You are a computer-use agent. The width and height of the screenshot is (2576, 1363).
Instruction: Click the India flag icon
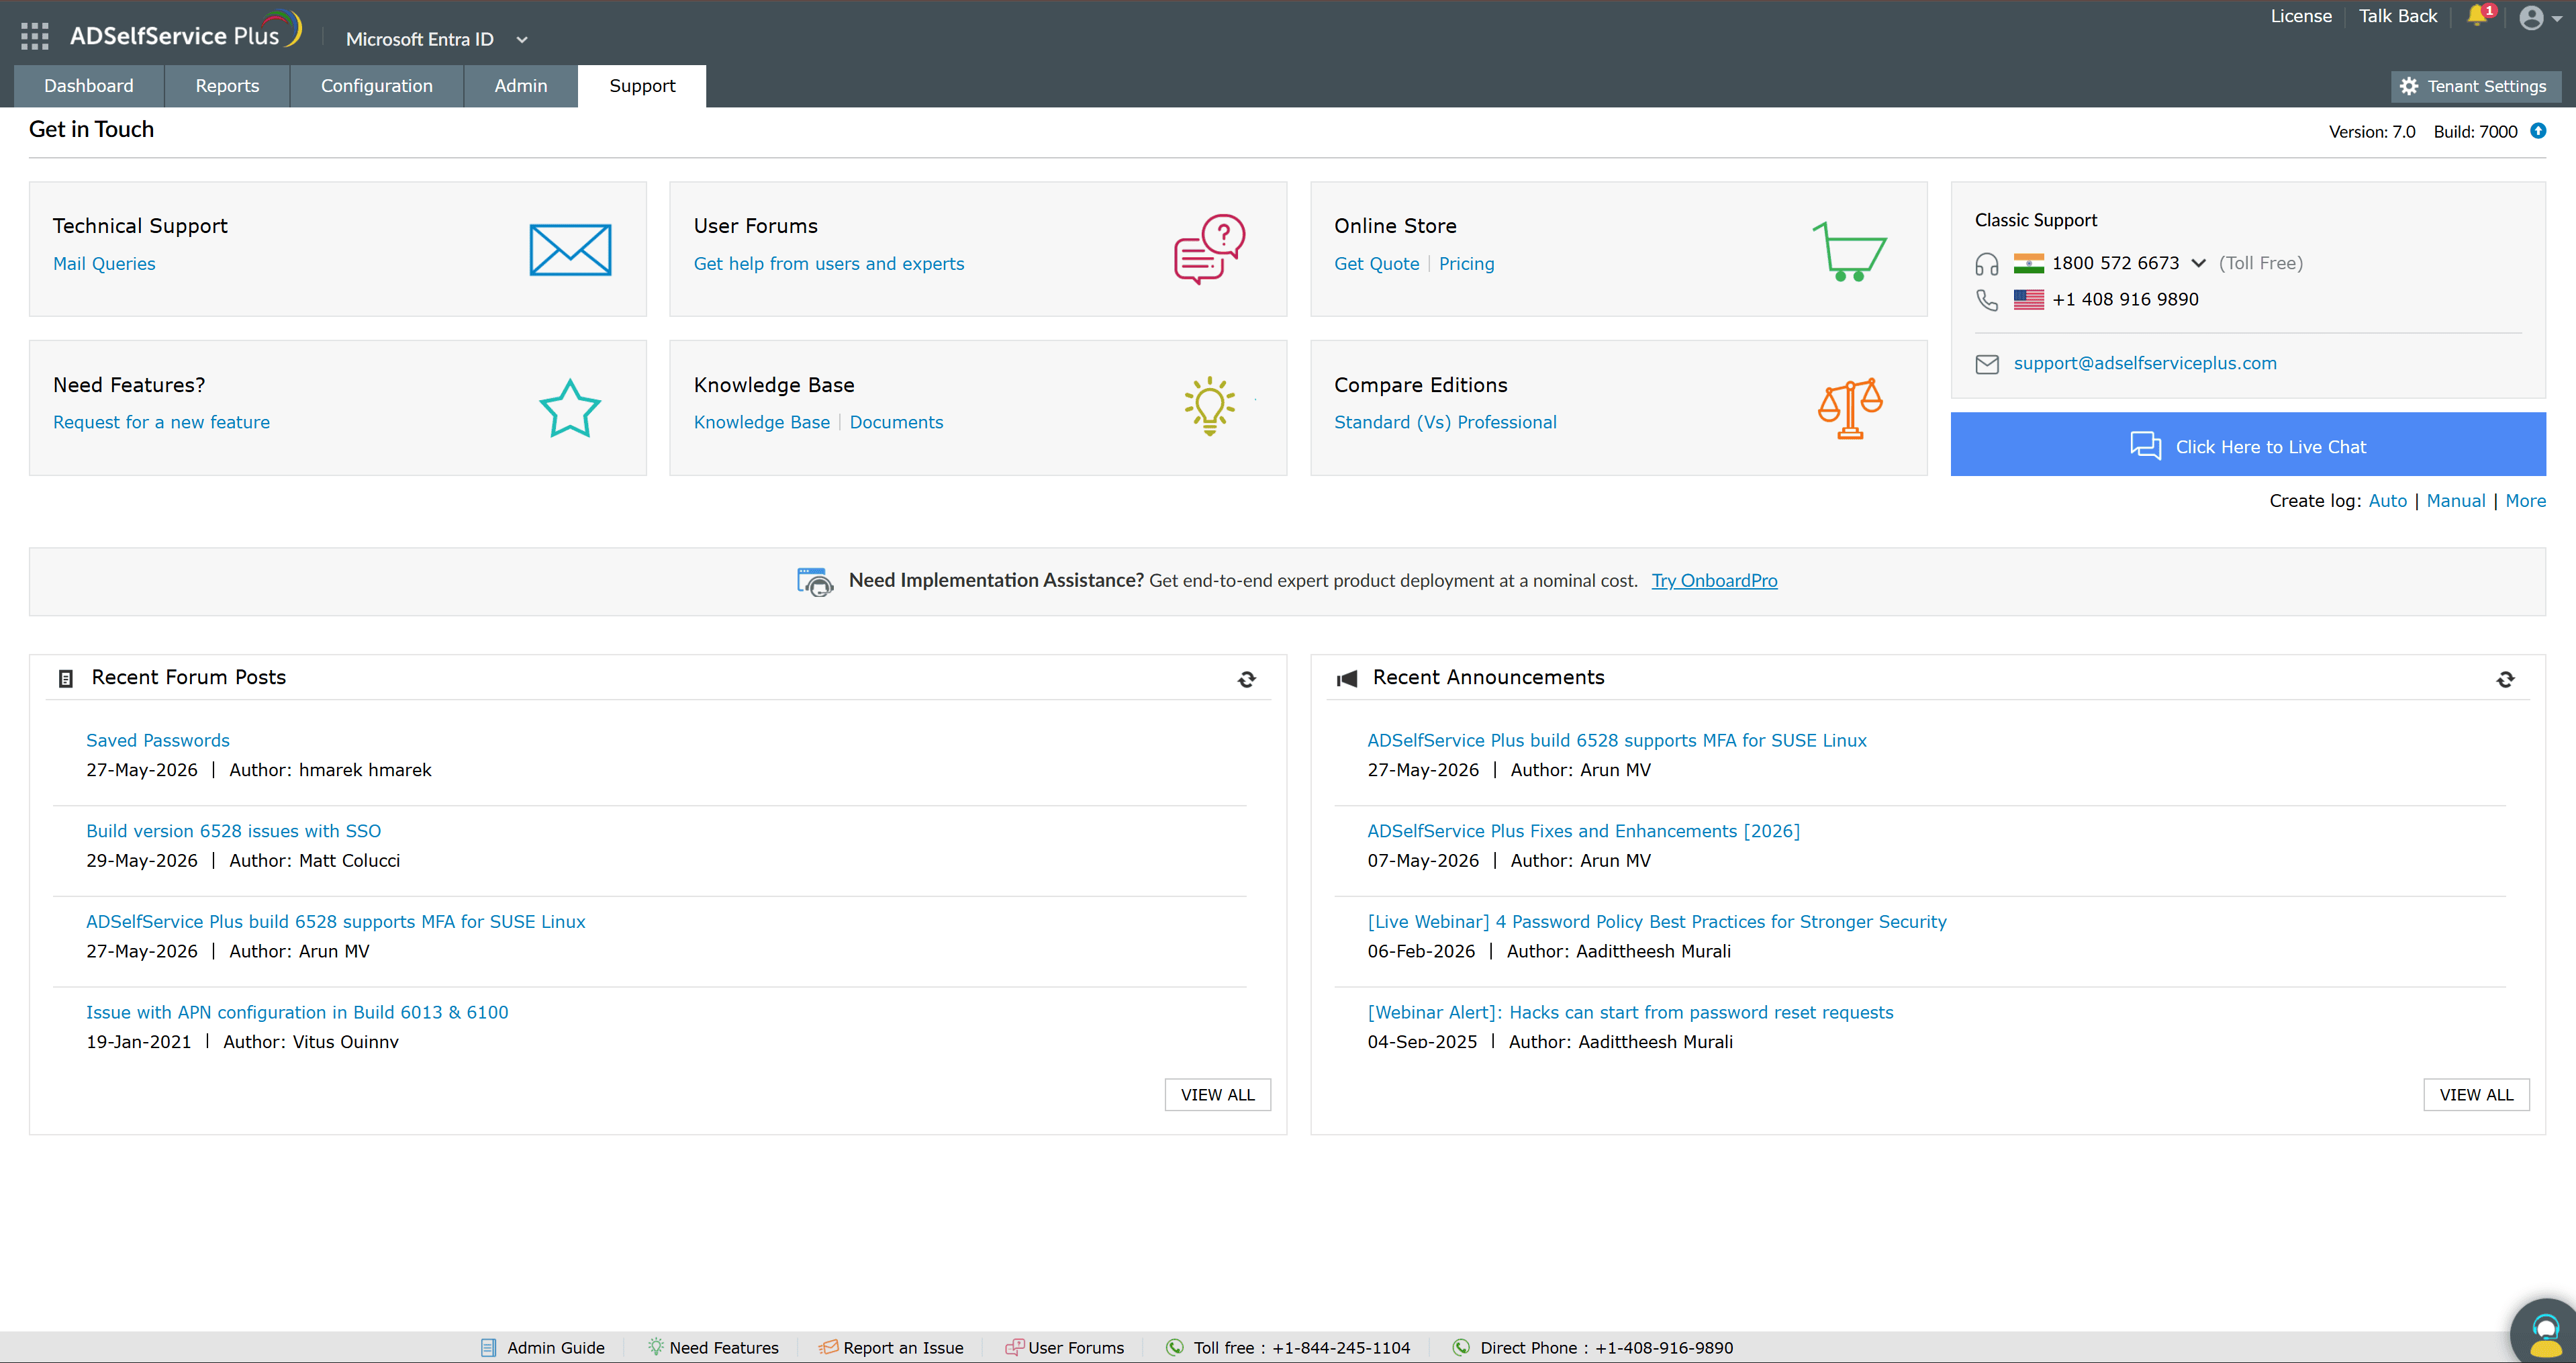coord(2028,263)
